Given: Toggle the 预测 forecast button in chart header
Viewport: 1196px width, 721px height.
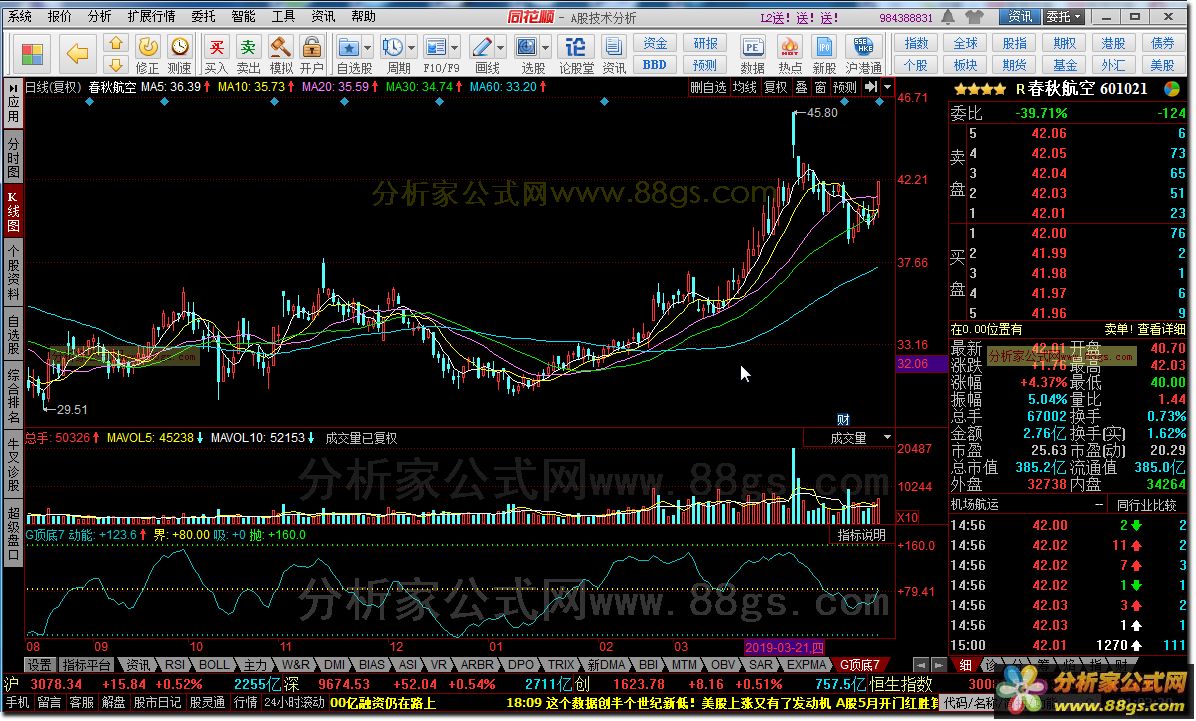Looking at the screenshot, I should (x=845, y=88).
